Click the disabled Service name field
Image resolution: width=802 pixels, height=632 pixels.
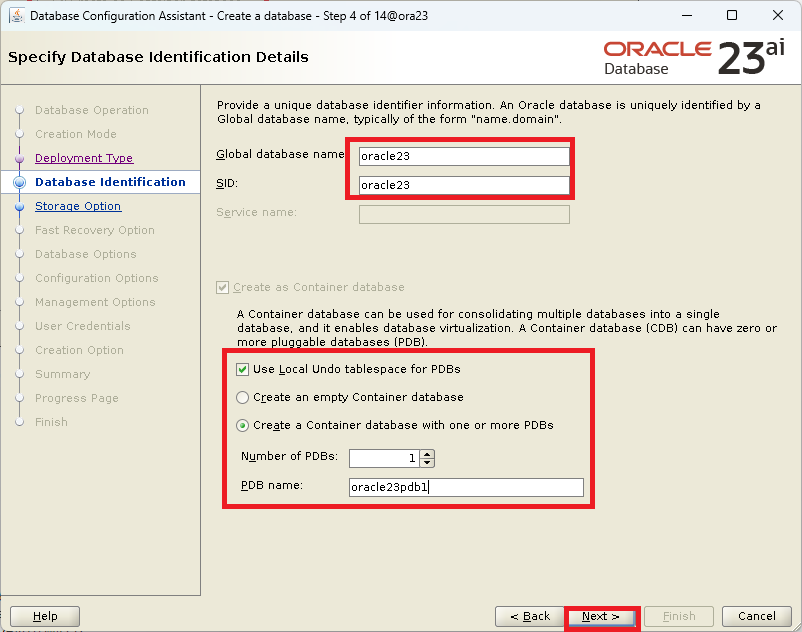click(x=464, y=214)
